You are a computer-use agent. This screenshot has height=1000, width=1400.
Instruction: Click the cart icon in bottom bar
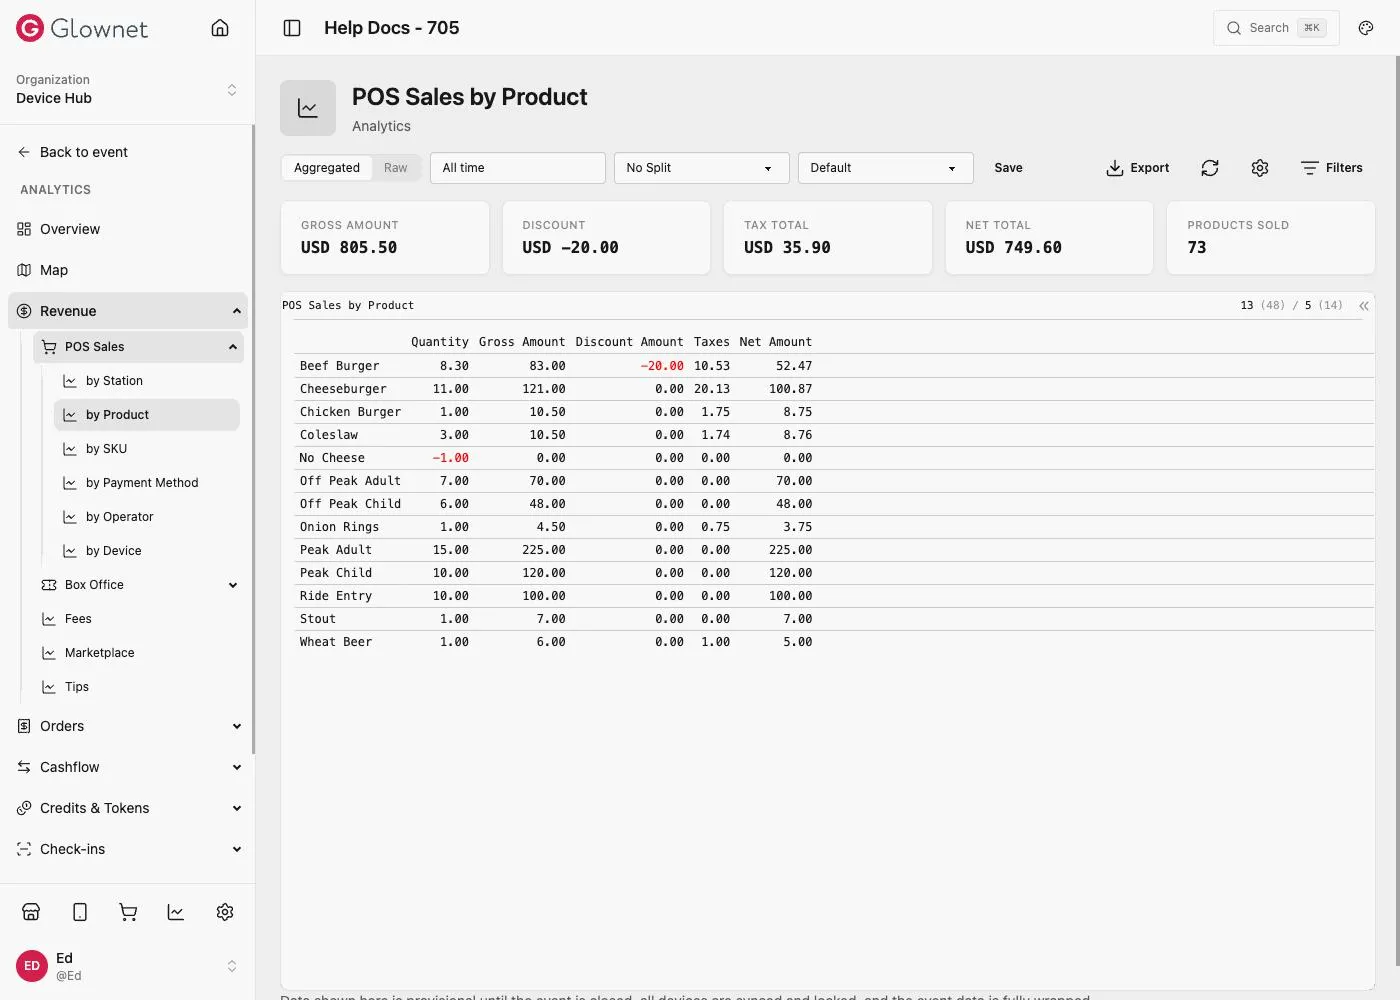[x=128, y=912]
